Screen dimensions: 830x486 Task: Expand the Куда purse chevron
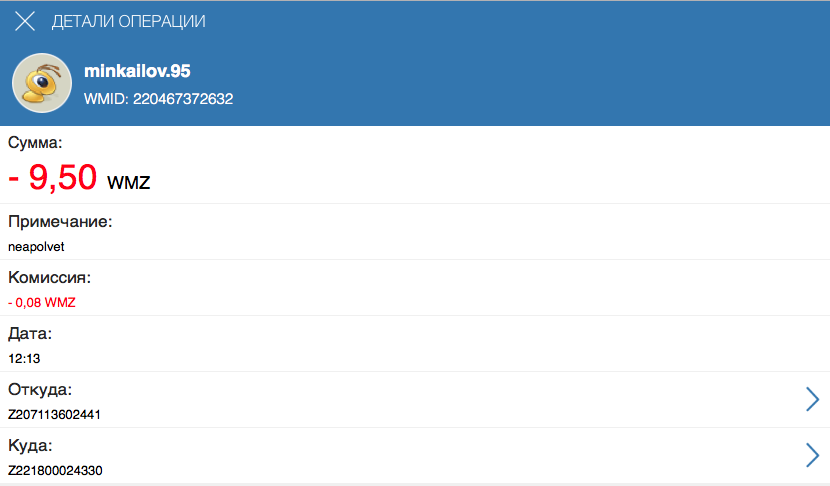coord(812,455)
